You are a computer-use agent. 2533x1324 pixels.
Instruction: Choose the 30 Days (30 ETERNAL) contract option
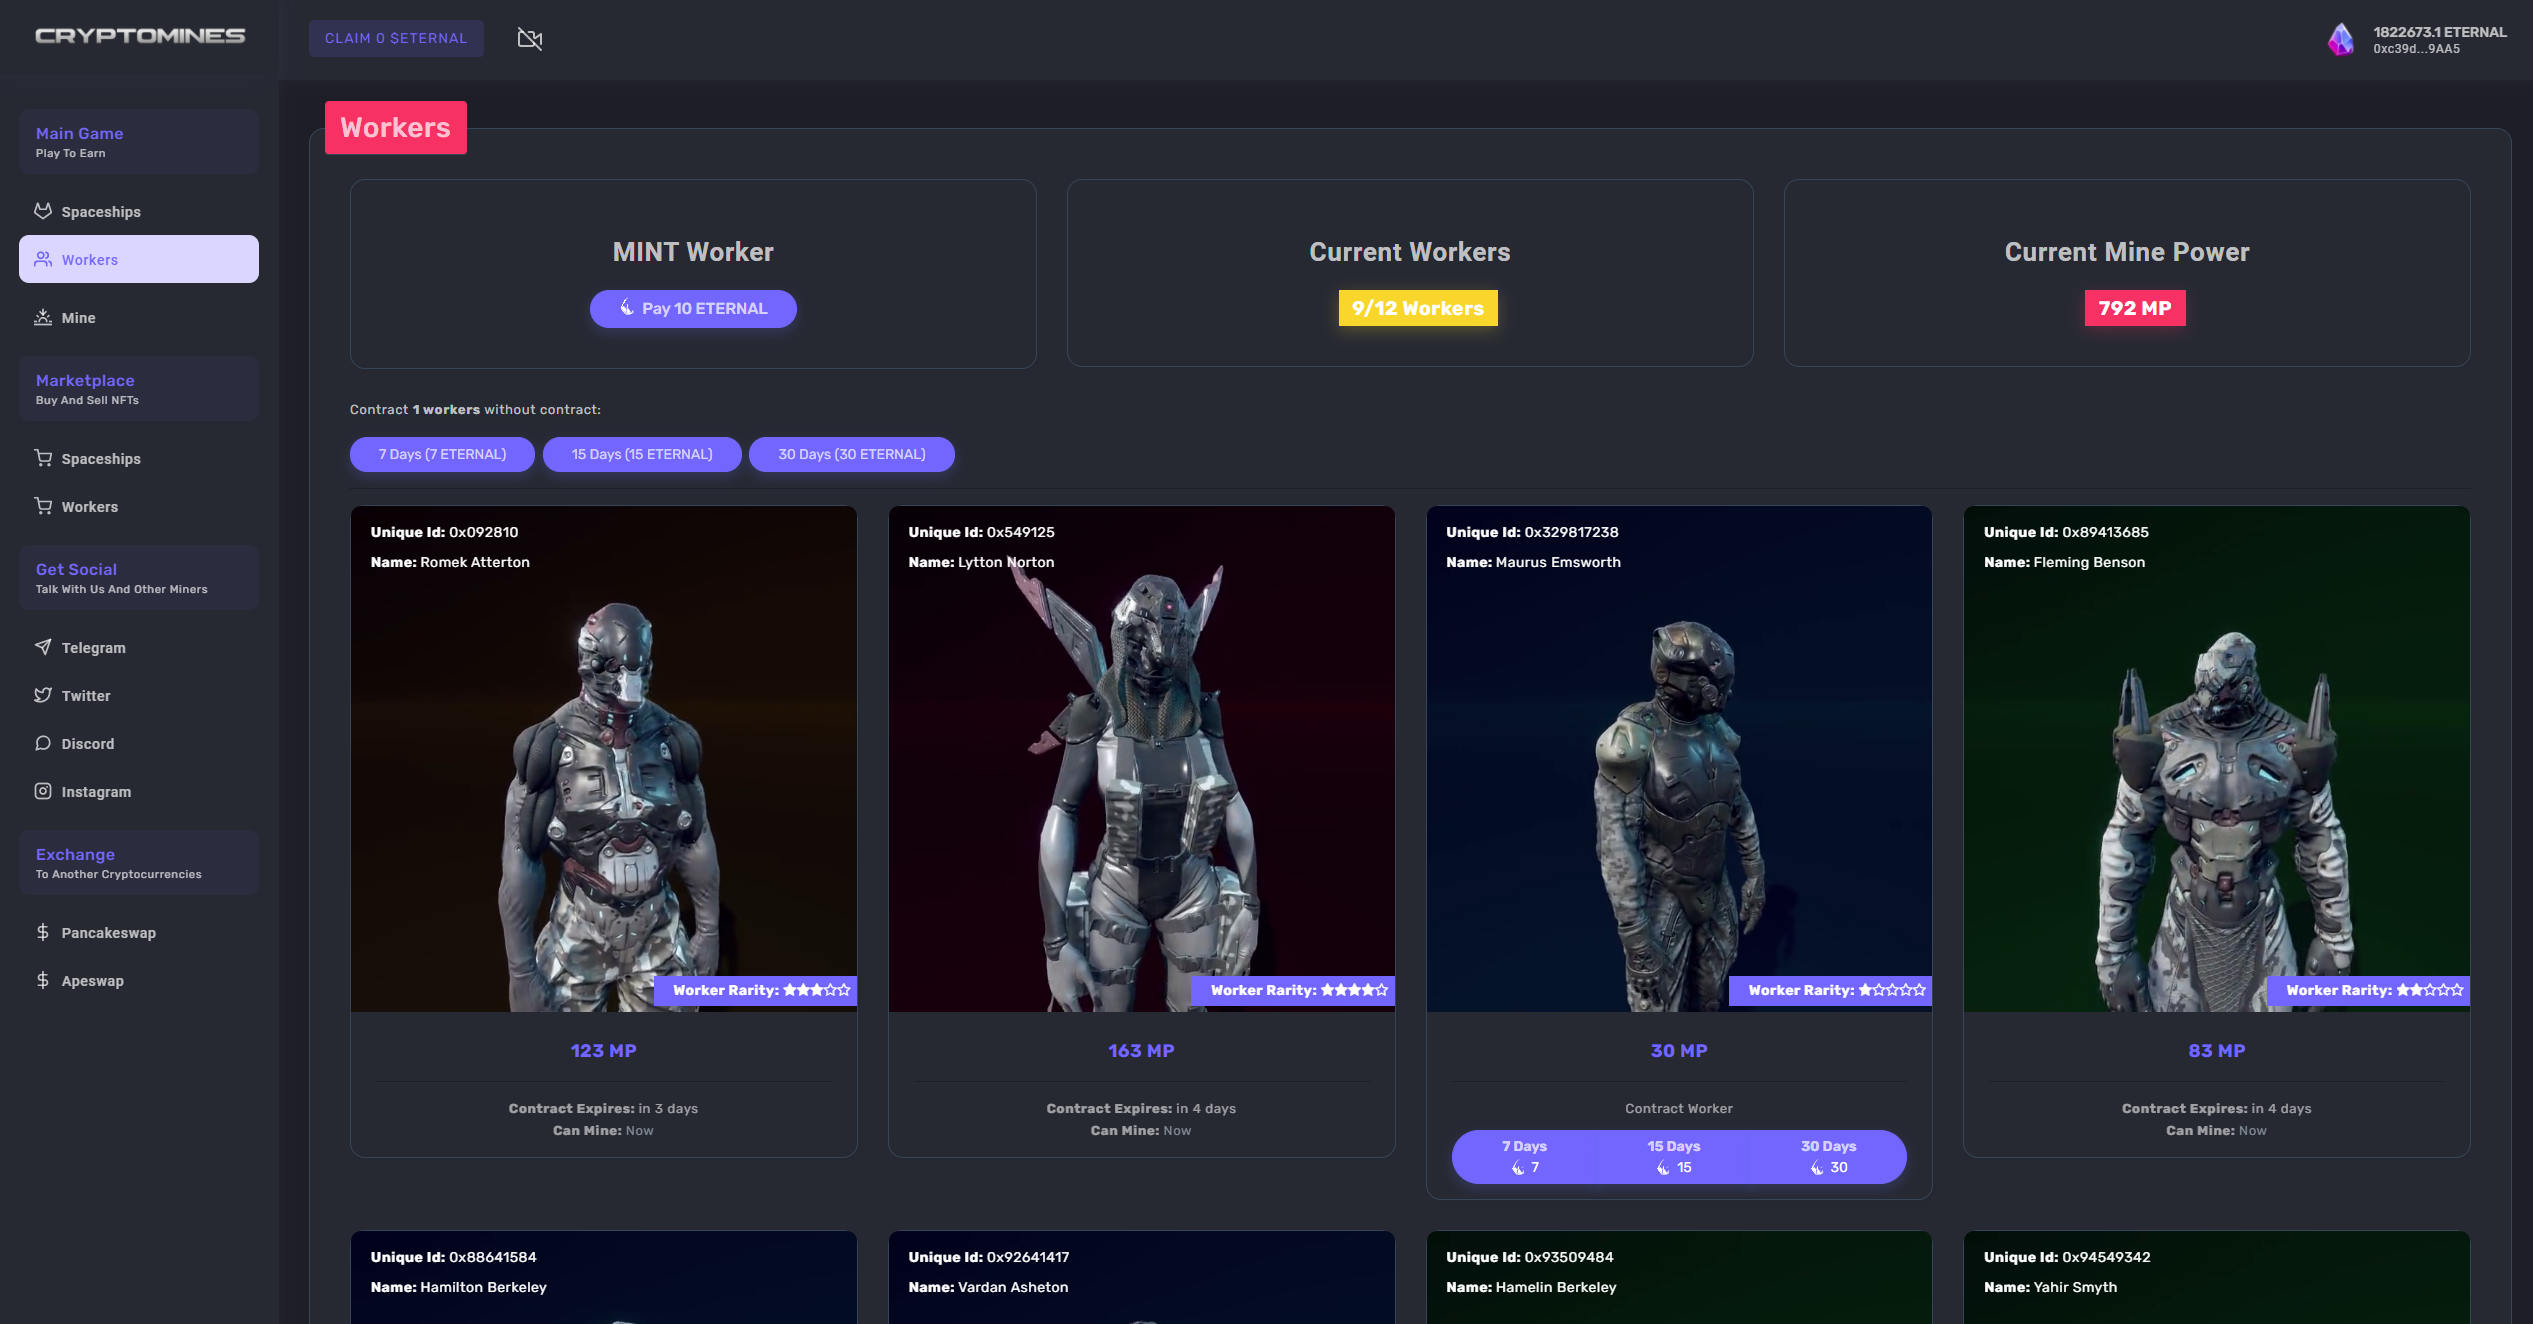click(851, 453)
